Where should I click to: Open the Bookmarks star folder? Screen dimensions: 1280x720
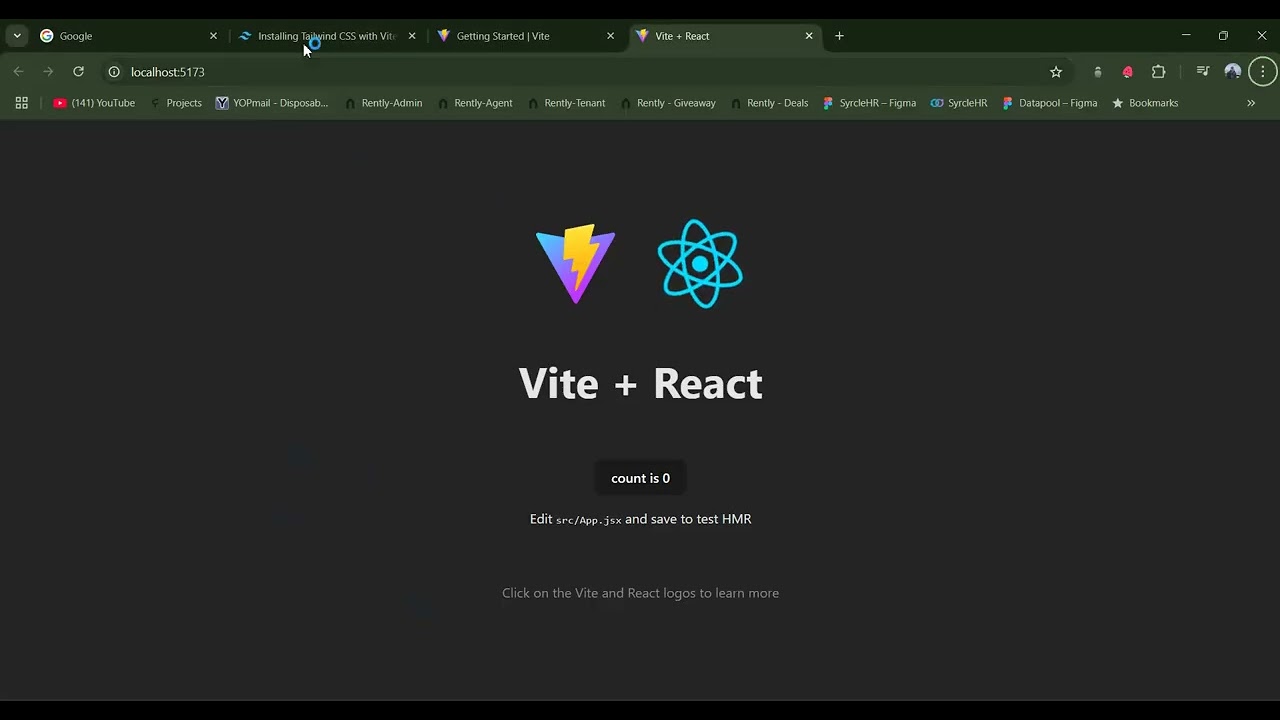point(1145,103)
